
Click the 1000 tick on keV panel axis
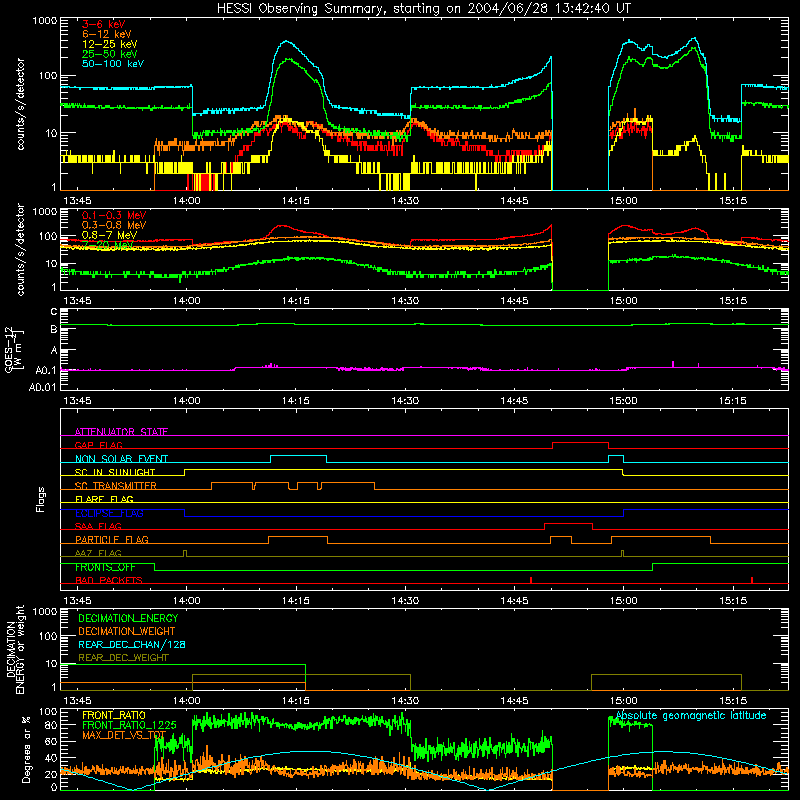[x=45, y=21]
